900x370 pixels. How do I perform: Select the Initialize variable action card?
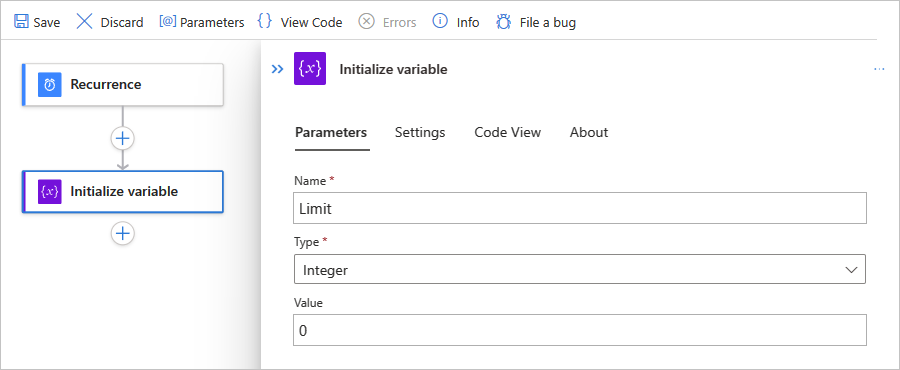pyautogui.click(x=122, y=192)
